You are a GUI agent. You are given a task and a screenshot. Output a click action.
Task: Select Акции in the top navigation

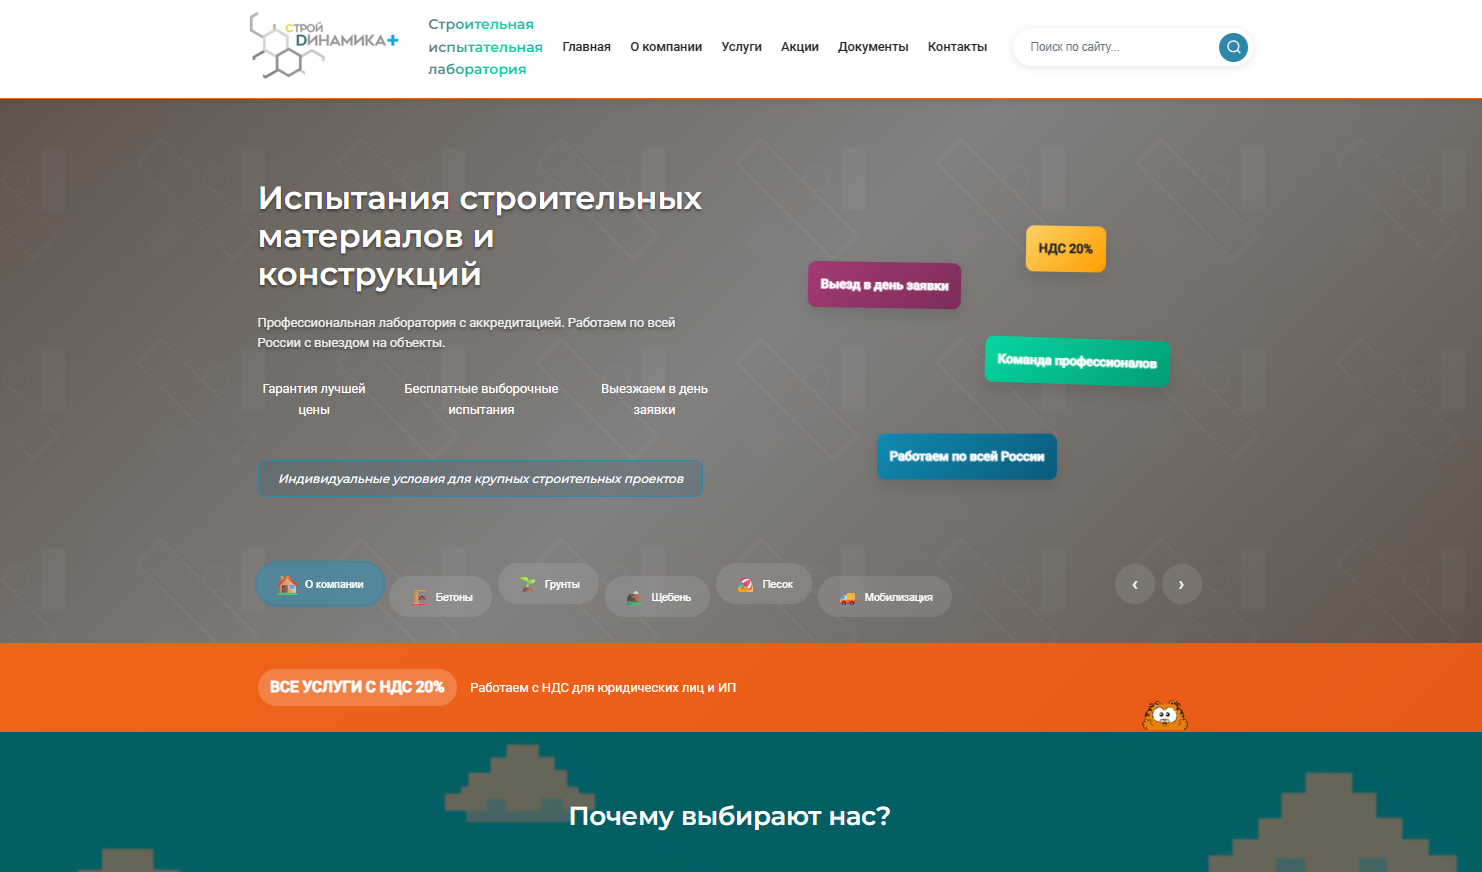point(799,46)
